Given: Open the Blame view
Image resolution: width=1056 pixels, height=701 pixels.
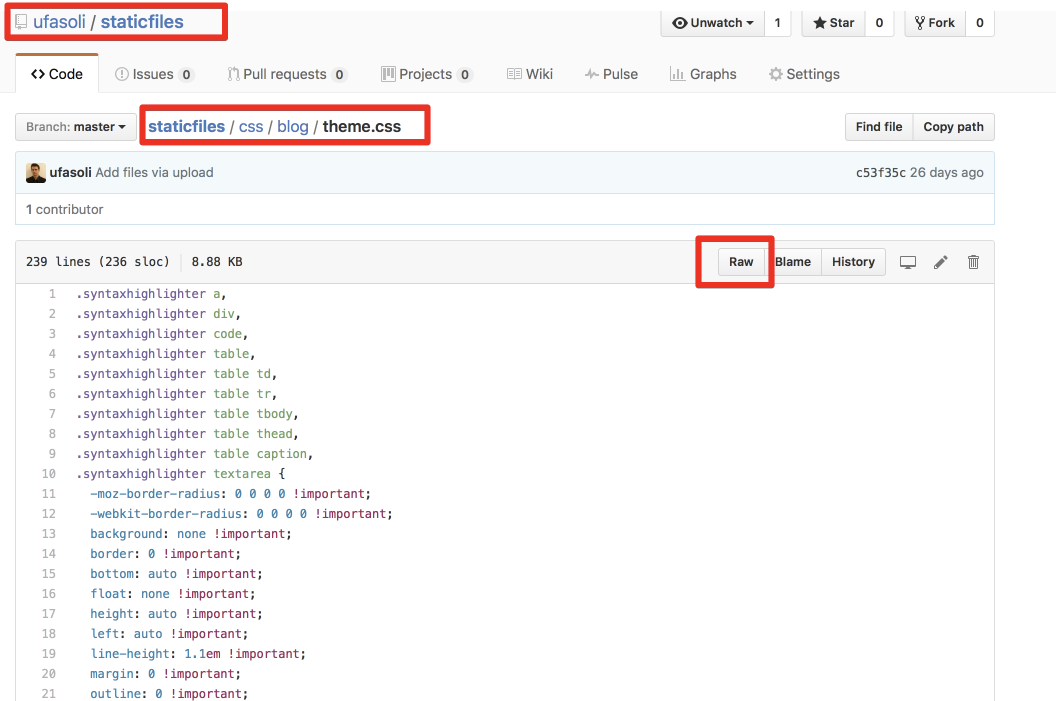Looking at the screenshot, I should click(x=793, y=262).
